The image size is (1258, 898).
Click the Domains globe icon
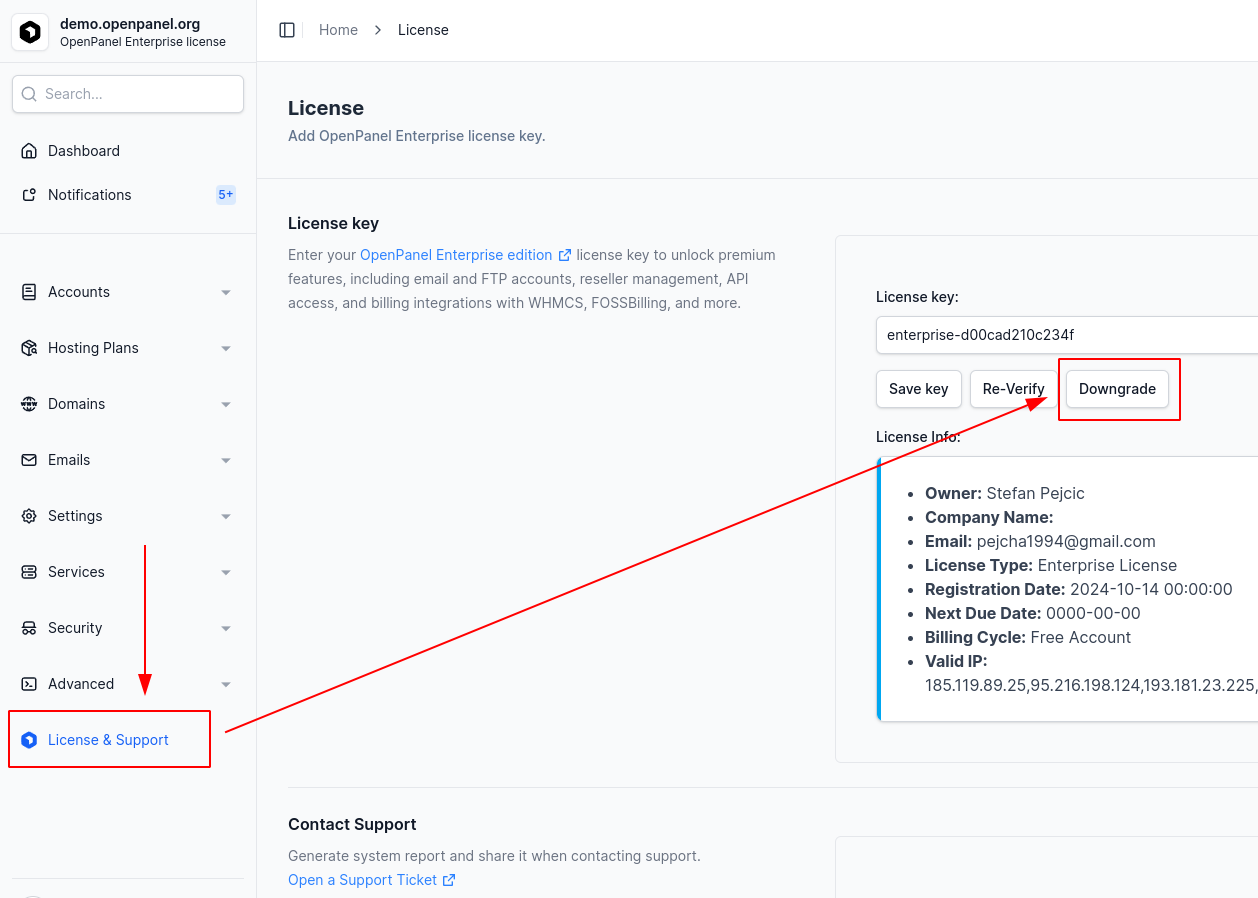tap(29, 404)
